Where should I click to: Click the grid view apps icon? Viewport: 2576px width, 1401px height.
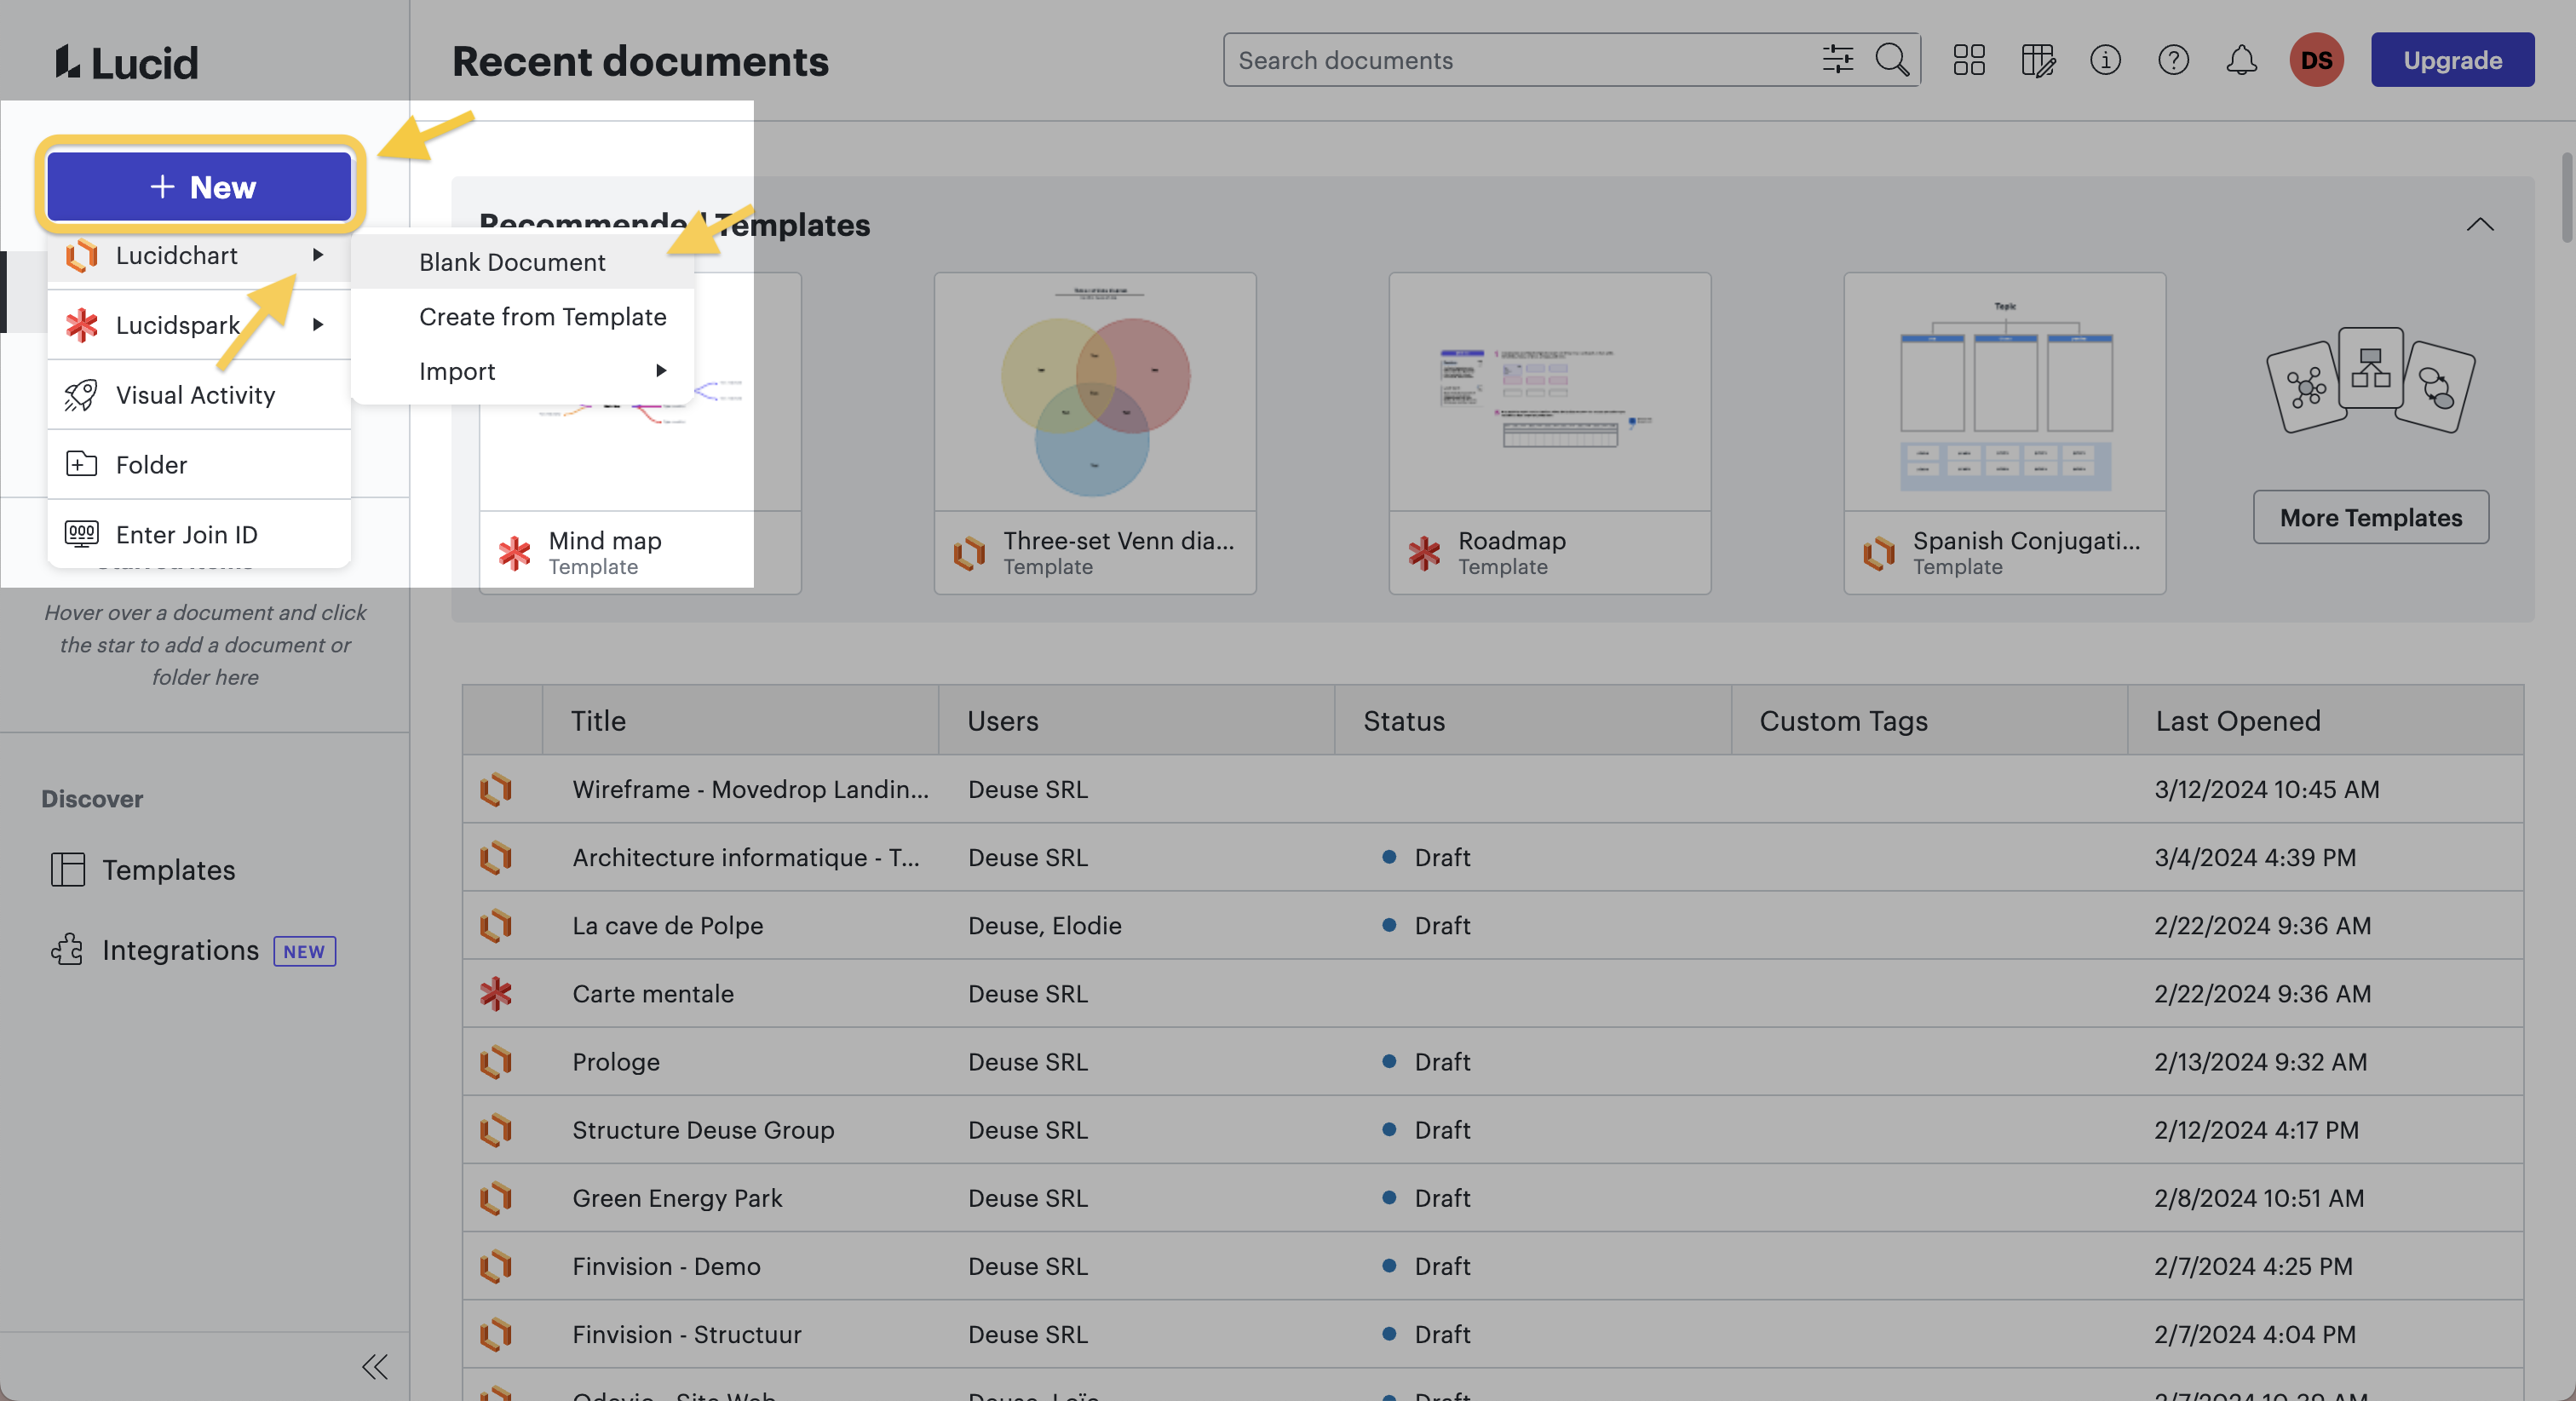coord(1969,59)
